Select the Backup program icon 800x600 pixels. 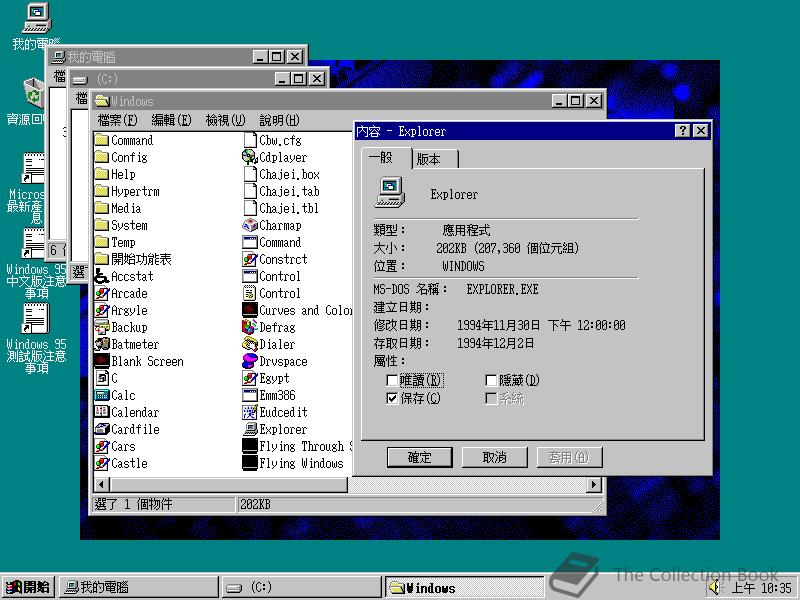(x=102, y=327)
